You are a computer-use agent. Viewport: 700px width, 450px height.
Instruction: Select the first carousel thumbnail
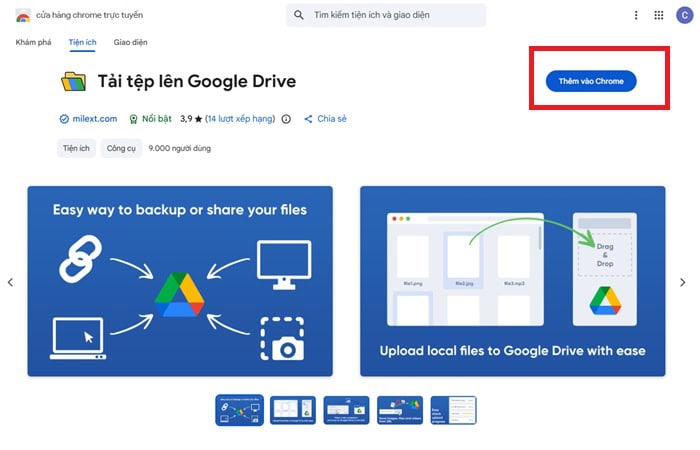click(x=240, y=410)
